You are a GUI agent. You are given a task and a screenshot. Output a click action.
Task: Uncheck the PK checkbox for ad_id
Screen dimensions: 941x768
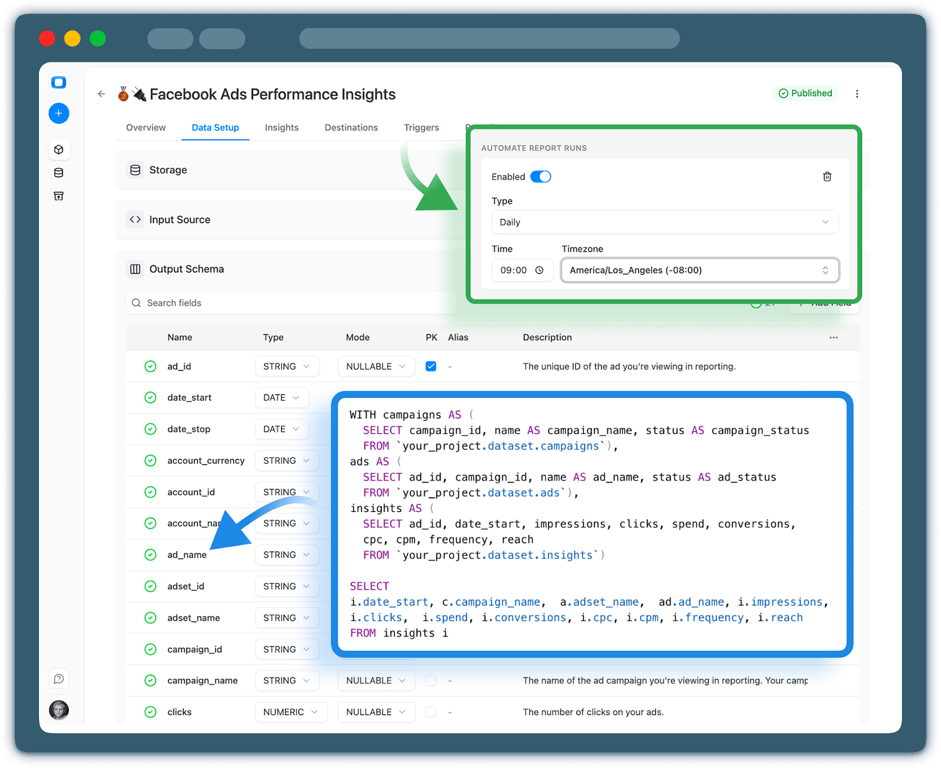[x=431, y=366]
